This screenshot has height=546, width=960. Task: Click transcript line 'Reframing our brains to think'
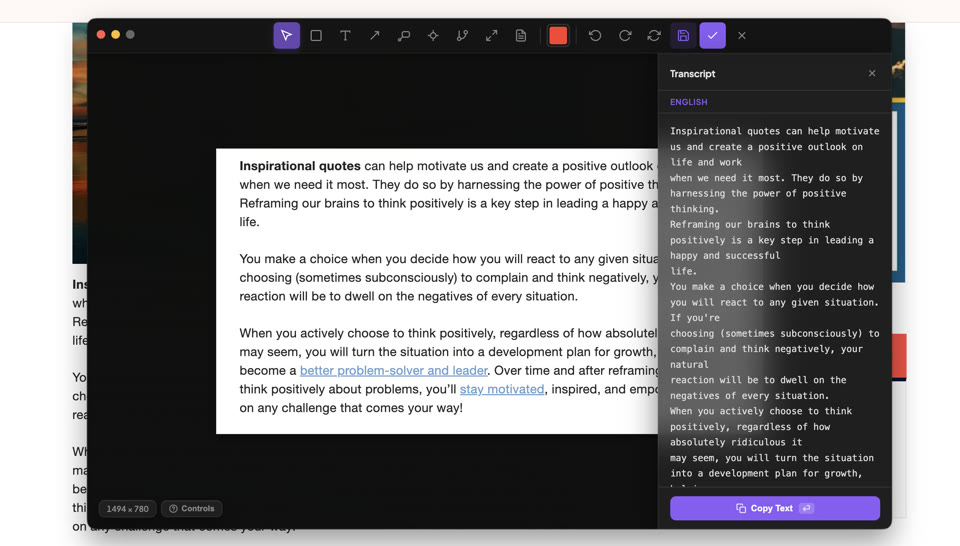750,225
